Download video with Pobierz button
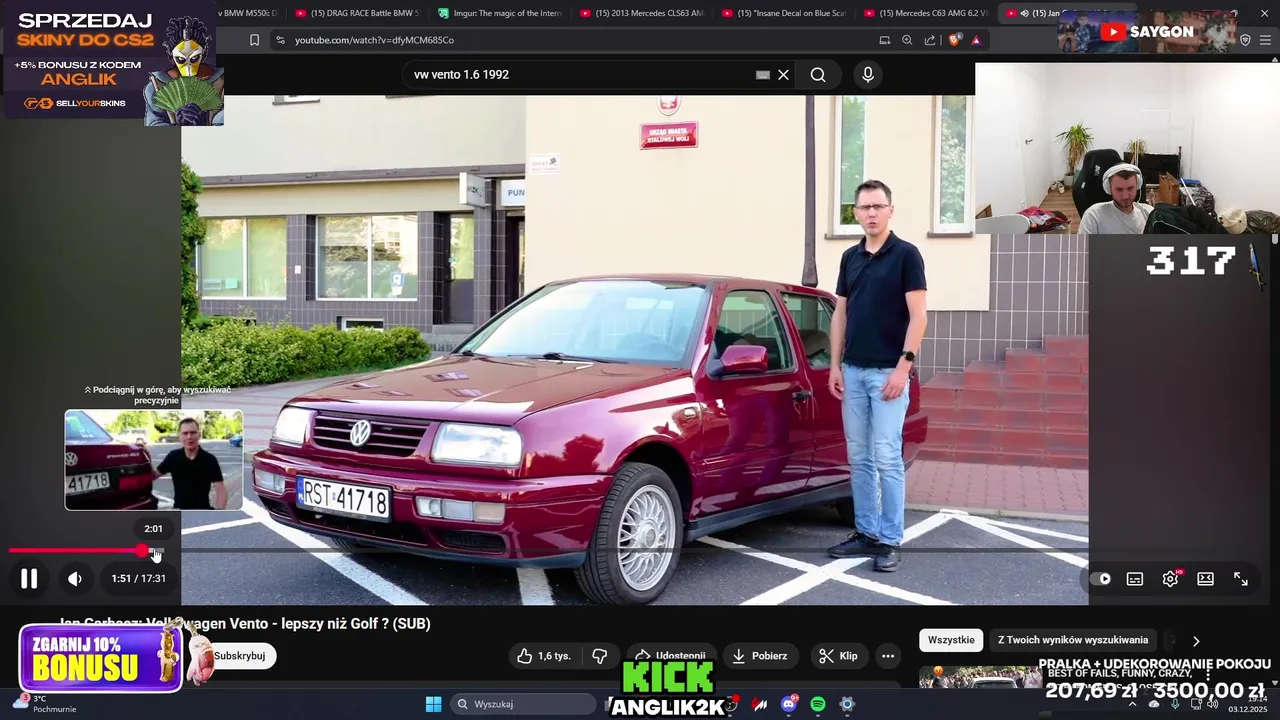Screen dimensions: 1280x720 pyautogui.click(x=760, y=656)
